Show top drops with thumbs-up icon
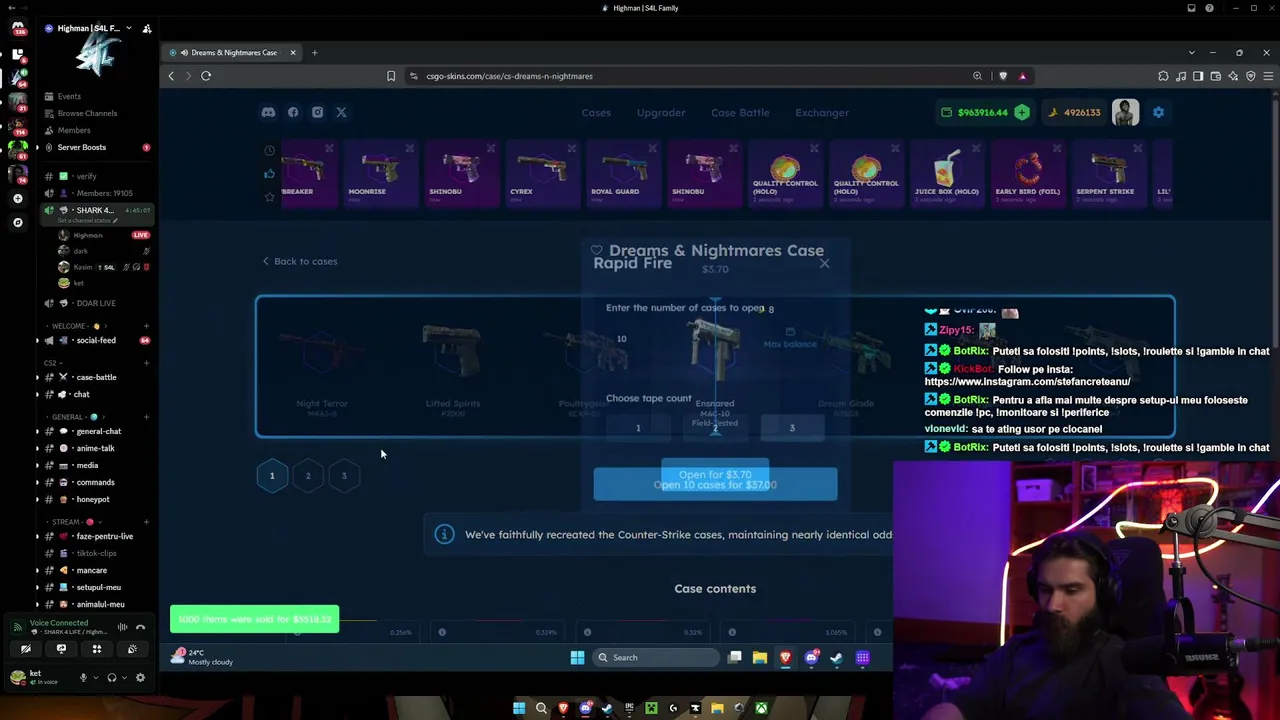This screenshot has height=720, width=1280. pos(269,174)
